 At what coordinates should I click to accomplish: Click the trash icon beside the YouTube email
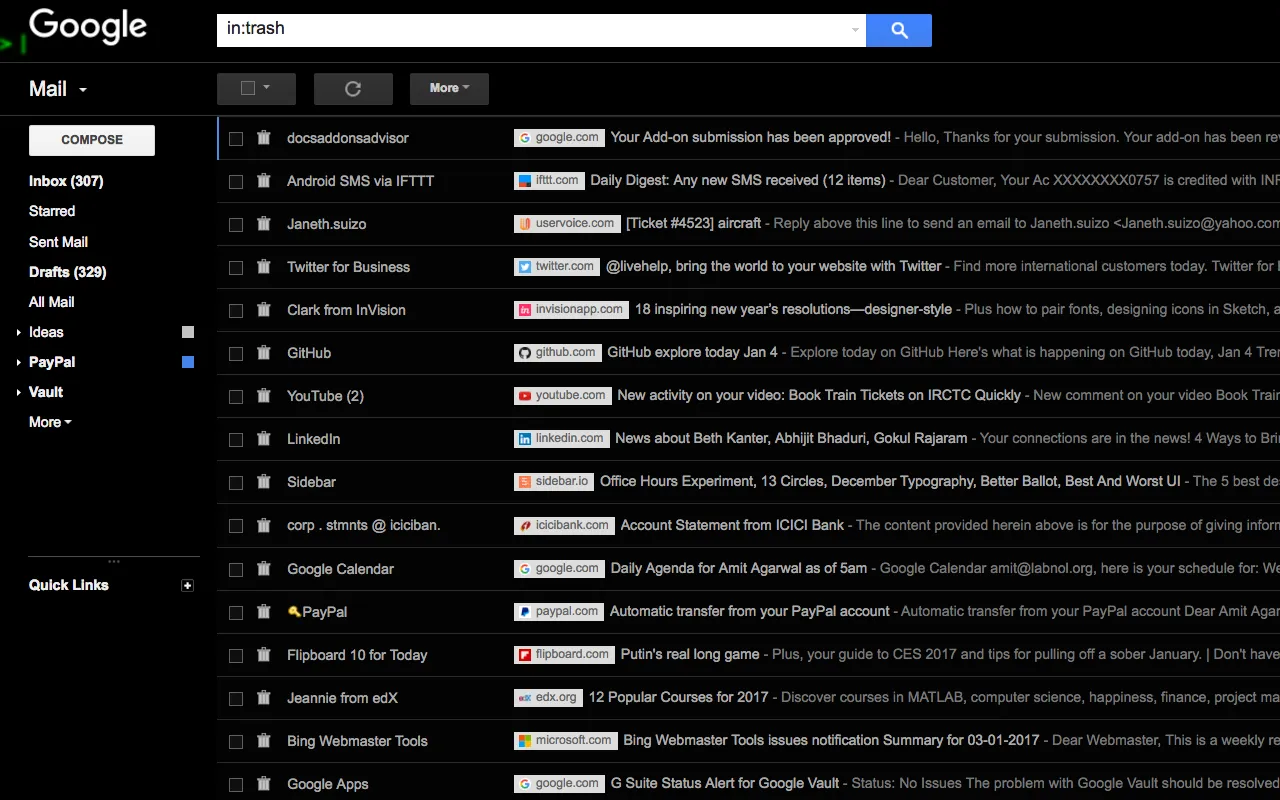point(263,395)
